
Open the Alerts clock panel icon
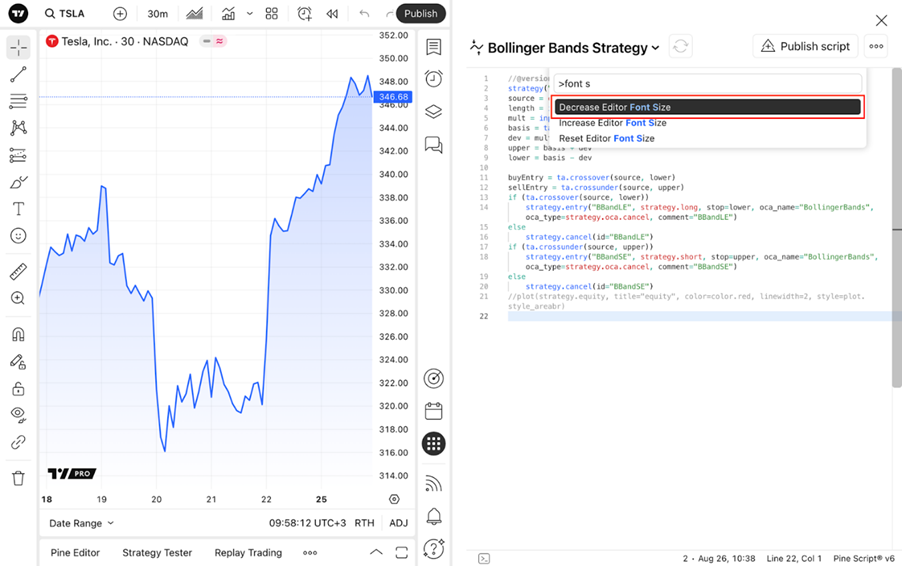pos(434,79)
